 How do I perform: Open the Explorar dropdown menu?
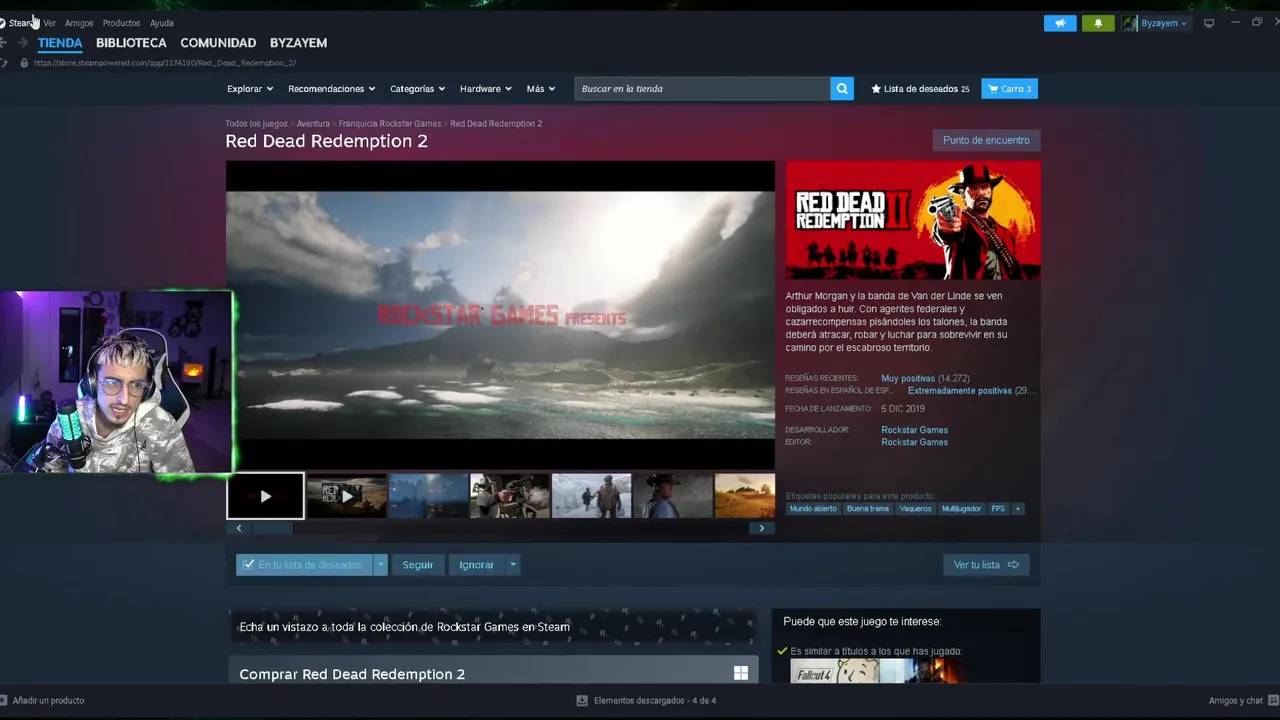point(250,89)
